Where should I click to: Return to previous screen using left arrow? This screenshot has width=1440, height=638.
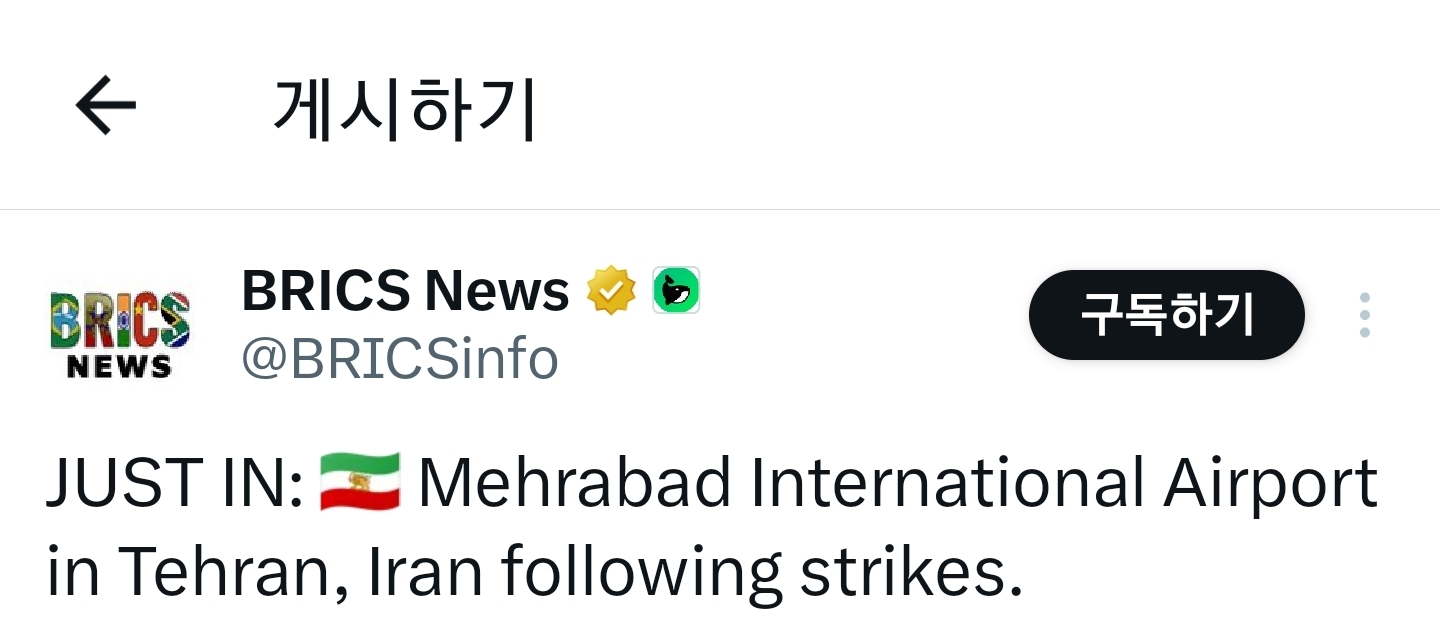coord(103,103)
